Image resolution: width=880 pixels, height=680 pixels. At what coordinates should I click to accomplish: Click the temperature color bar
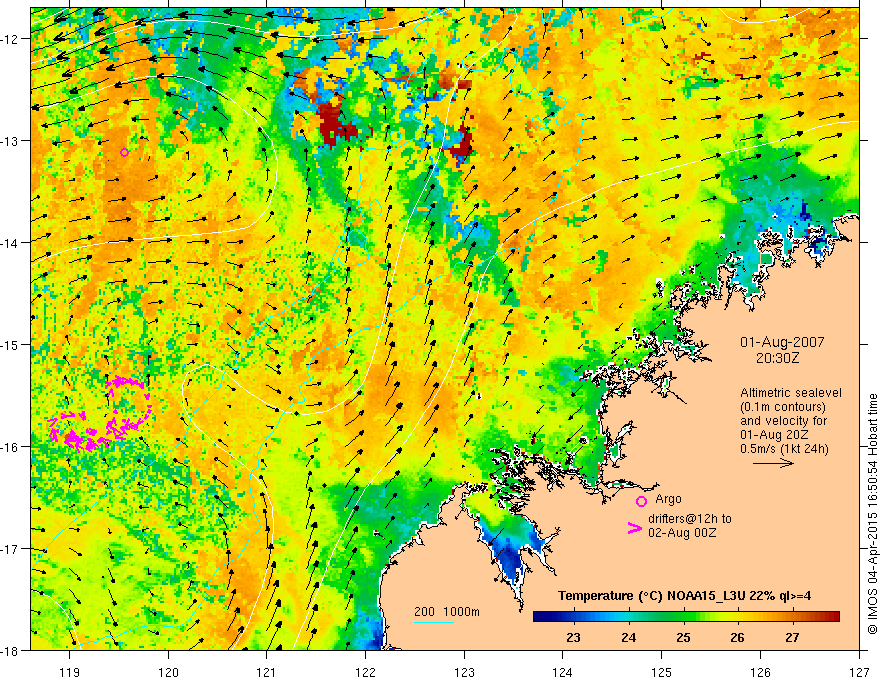pyautogui.click(x=686, y=617)
